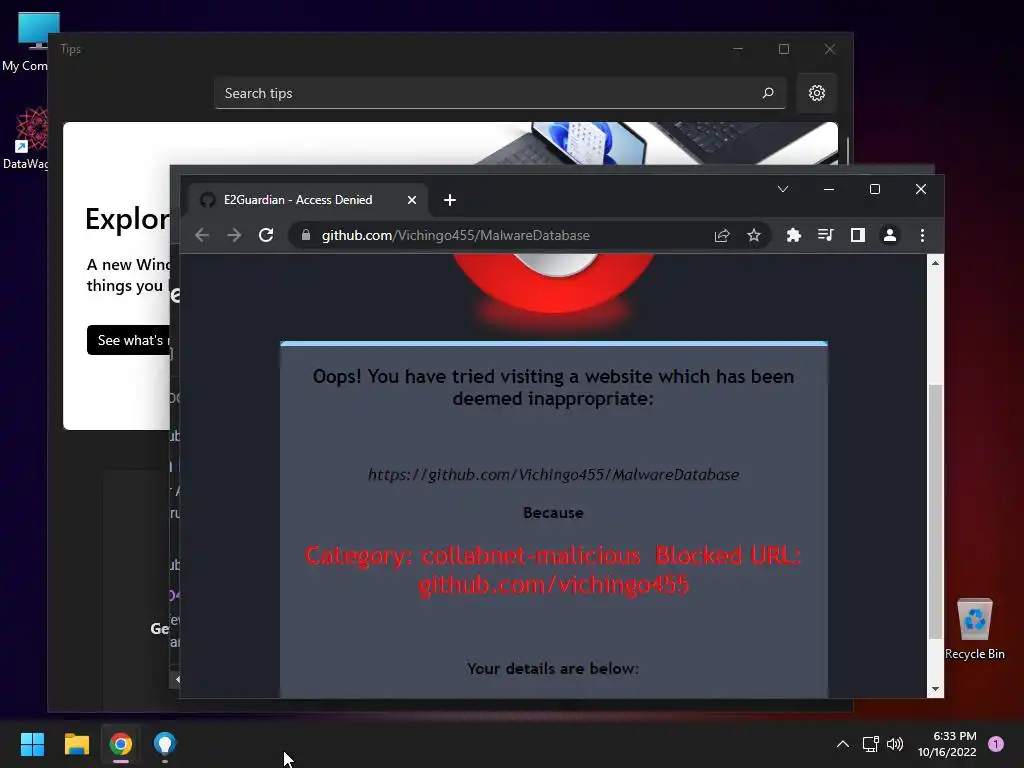Select the DataWag desktop shortcut
This screenshot has height=768, width=1024.
(26, 139)
